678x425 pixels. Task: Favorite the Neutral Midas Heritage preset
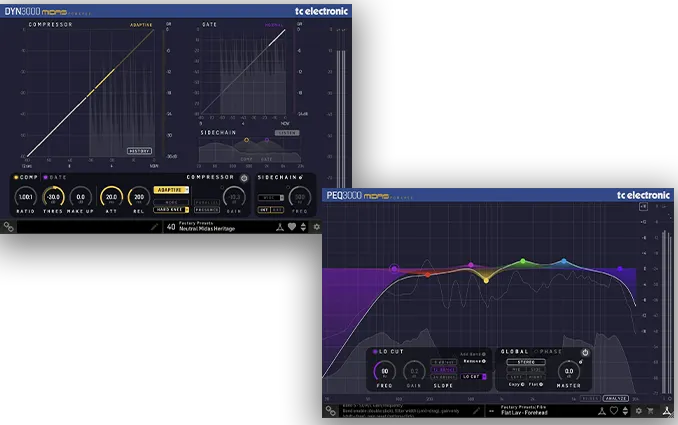(292, 227)
